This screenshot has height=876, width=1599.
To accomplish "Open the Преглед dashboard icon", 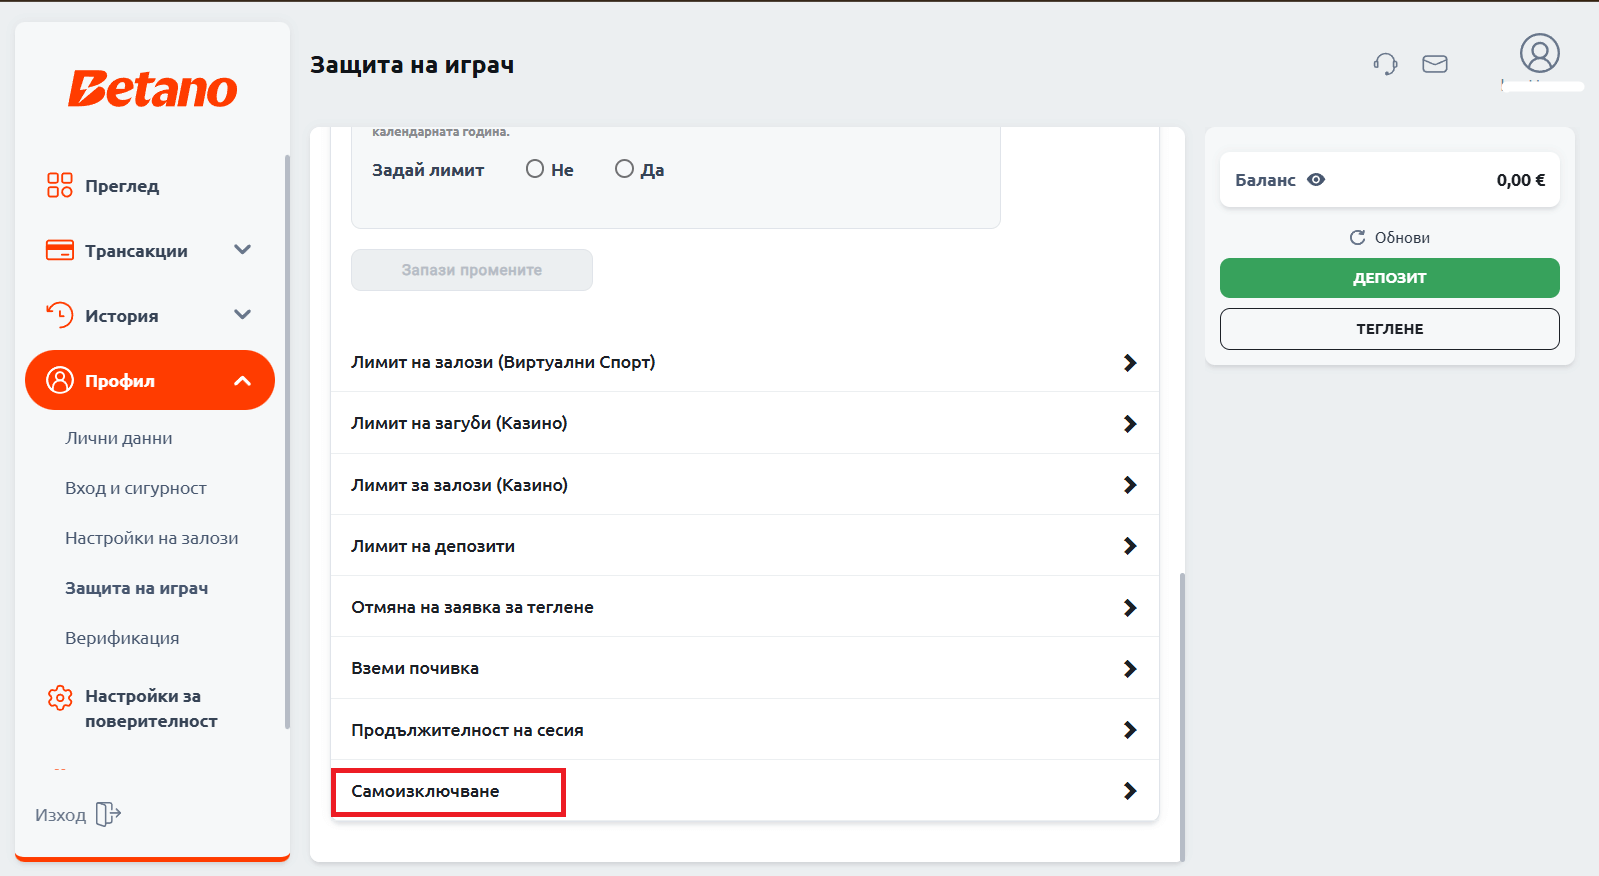I will [x=60, y=185].
